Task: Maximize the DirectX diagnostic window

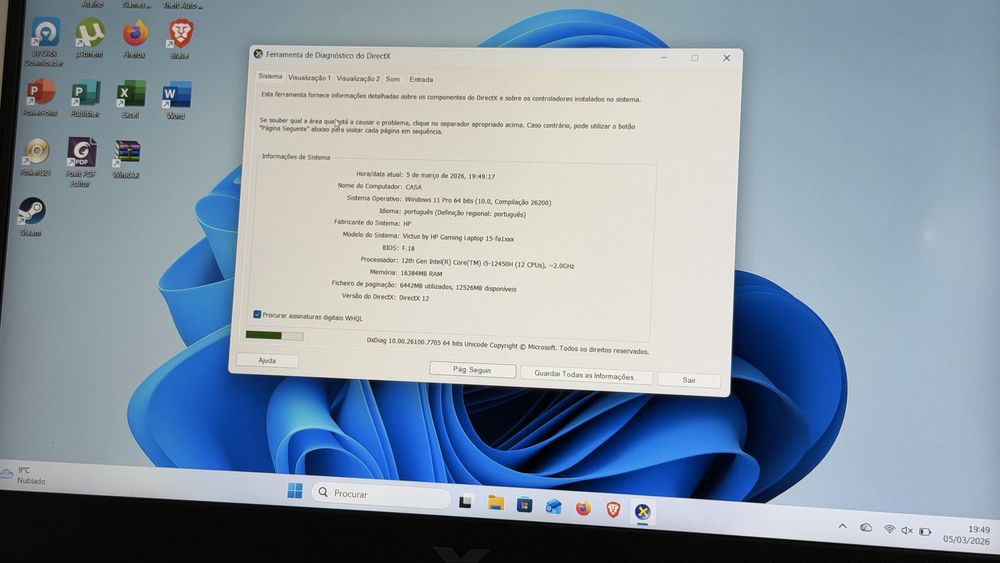Action: click(695, 58)
